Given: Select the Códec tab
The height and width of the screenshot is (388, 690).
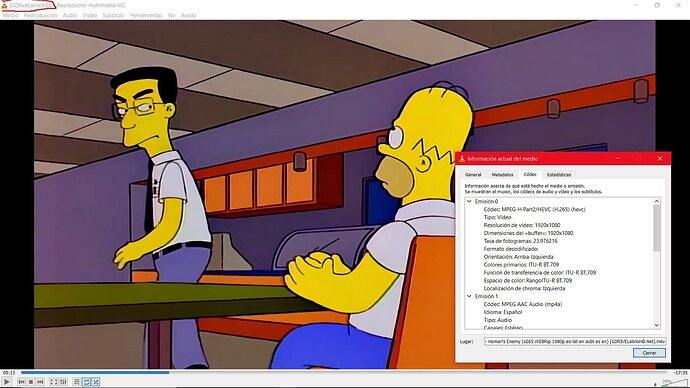Looking at the screenshot, I should 530,174.
